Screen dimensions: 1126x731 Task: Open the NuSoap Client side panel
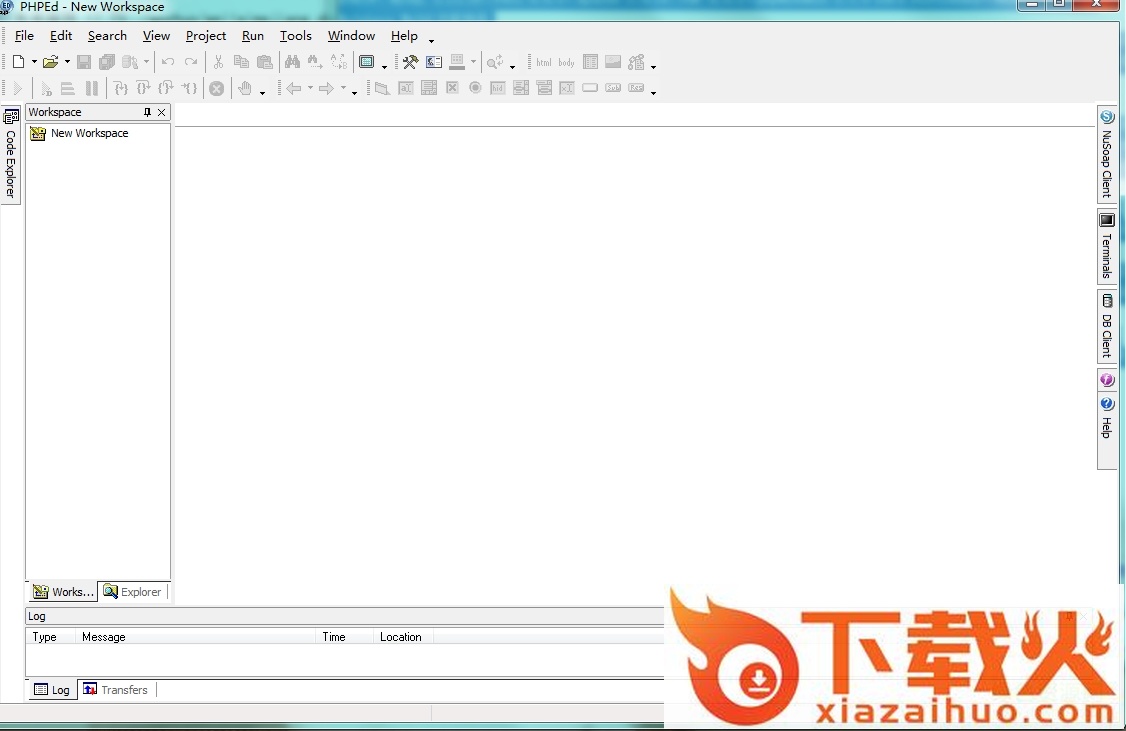(1107, 155)
